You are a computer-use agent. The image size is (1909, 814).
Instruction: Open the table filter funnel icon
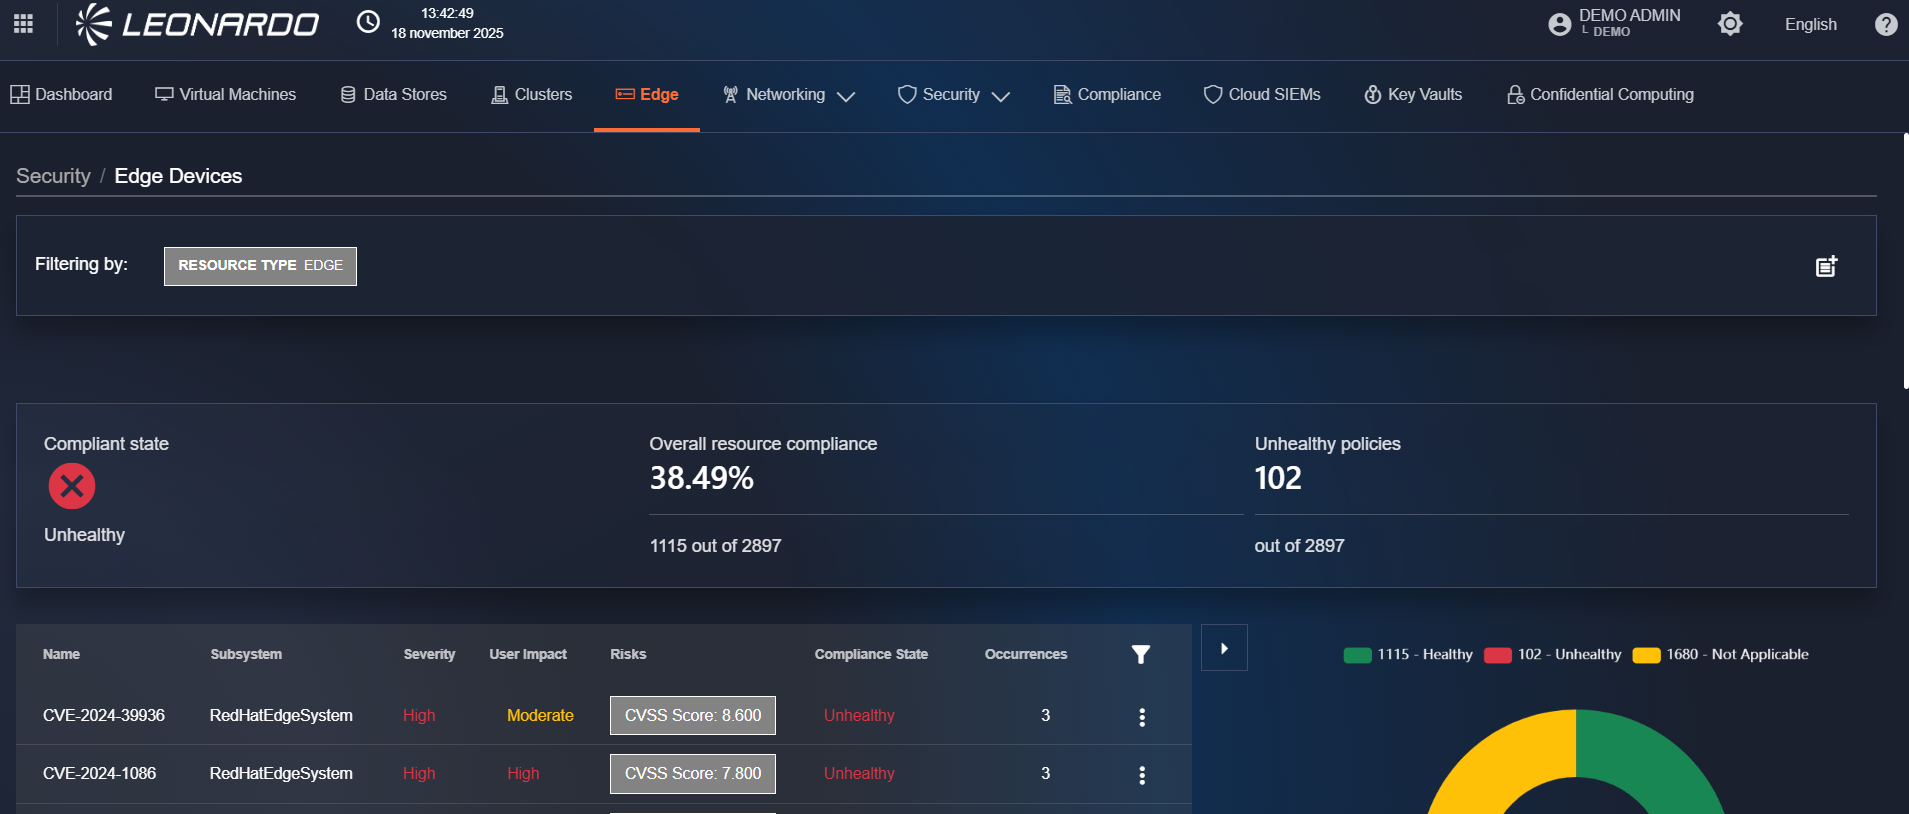(x=1140, y=654)
